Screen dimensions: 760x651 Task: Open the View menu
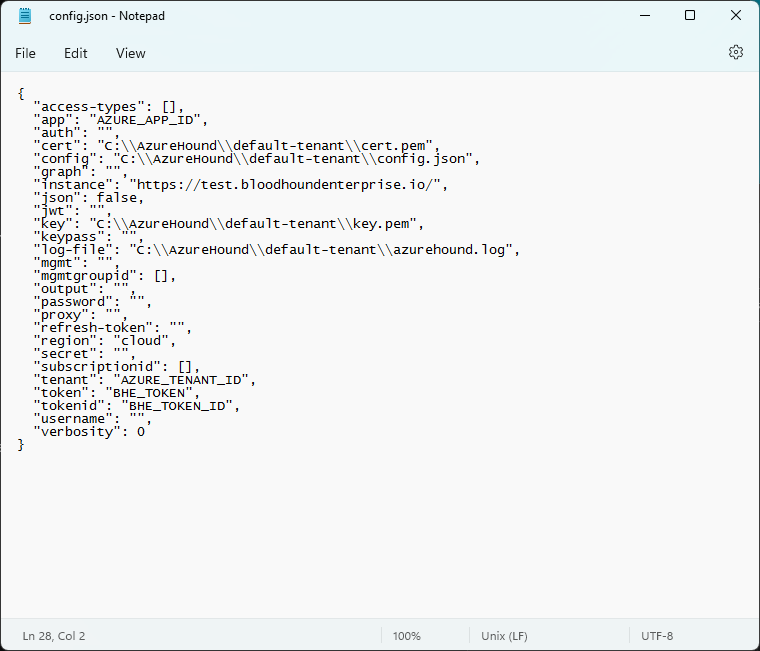coord(130,53)
